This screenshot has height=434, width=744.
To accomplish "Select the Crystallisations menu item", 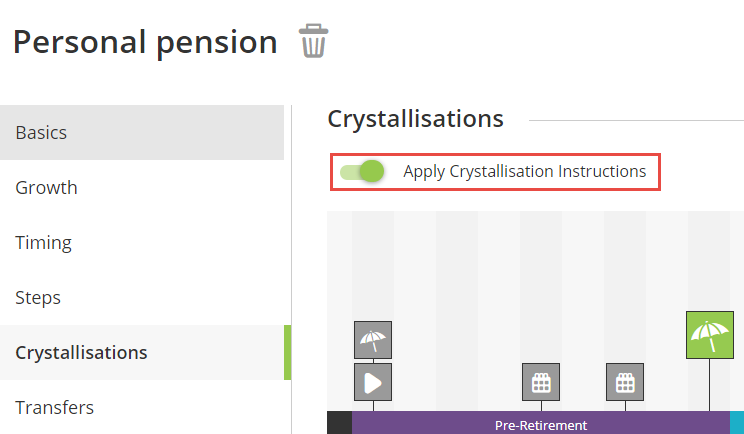I will [142, 352].
